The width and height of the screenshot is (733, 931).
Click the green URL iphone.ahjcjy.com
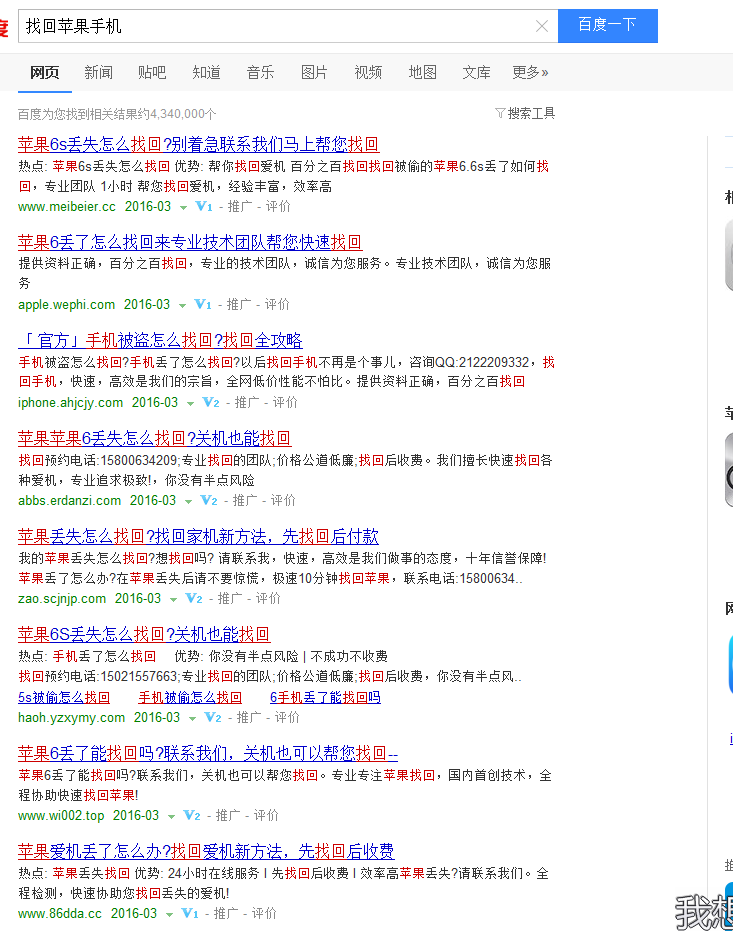point(71,402)
